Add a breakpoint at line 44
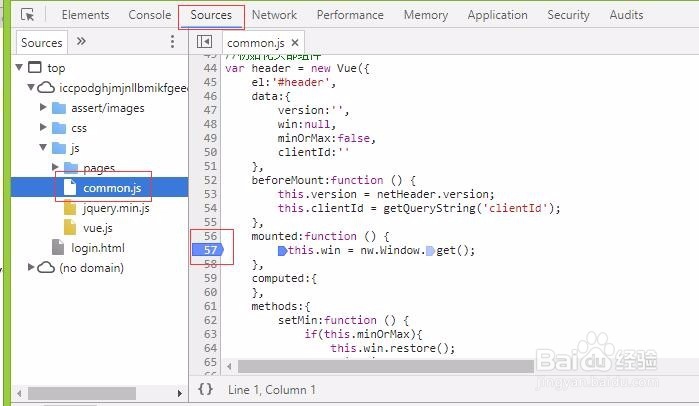 [x=210, y=68]
